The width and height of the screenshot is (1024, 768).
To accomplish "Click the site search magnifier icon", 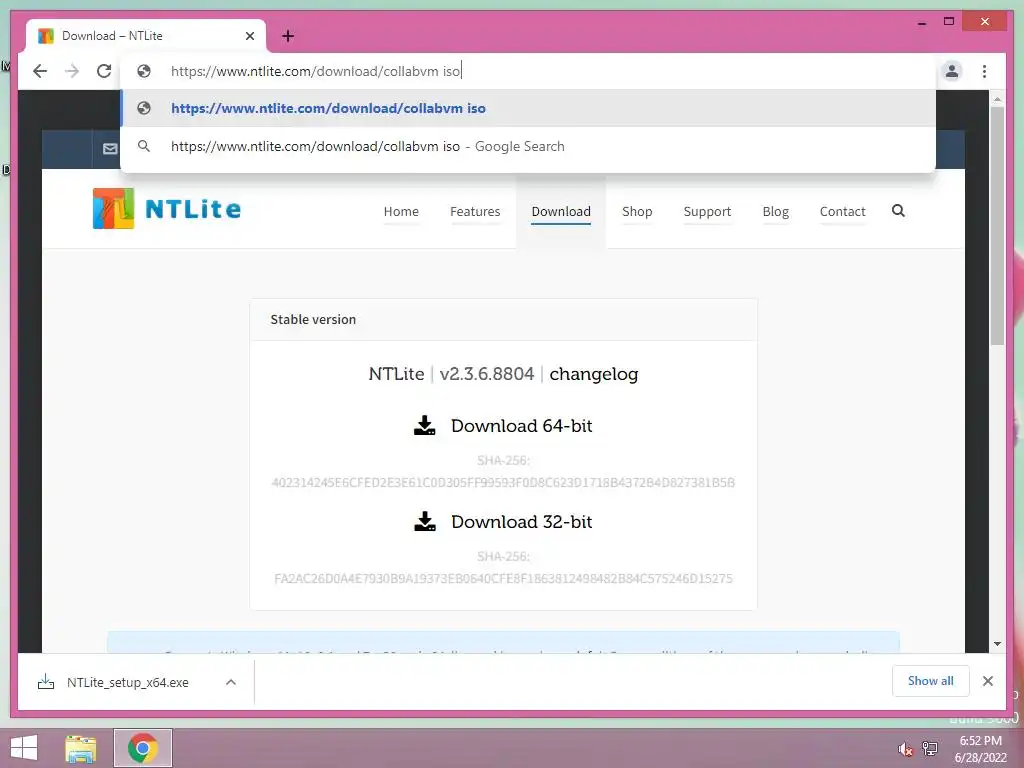I will tap(898, 210).
